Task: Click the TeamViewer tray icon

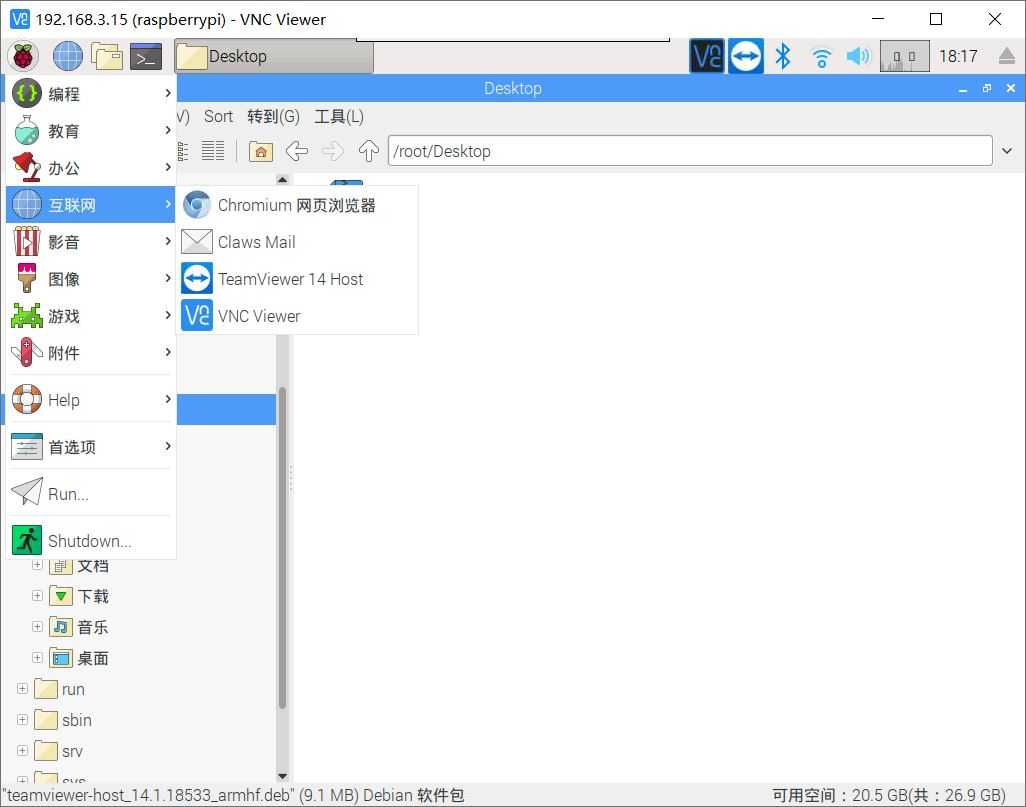Action: pyautogui.click(x=746, y=56)
